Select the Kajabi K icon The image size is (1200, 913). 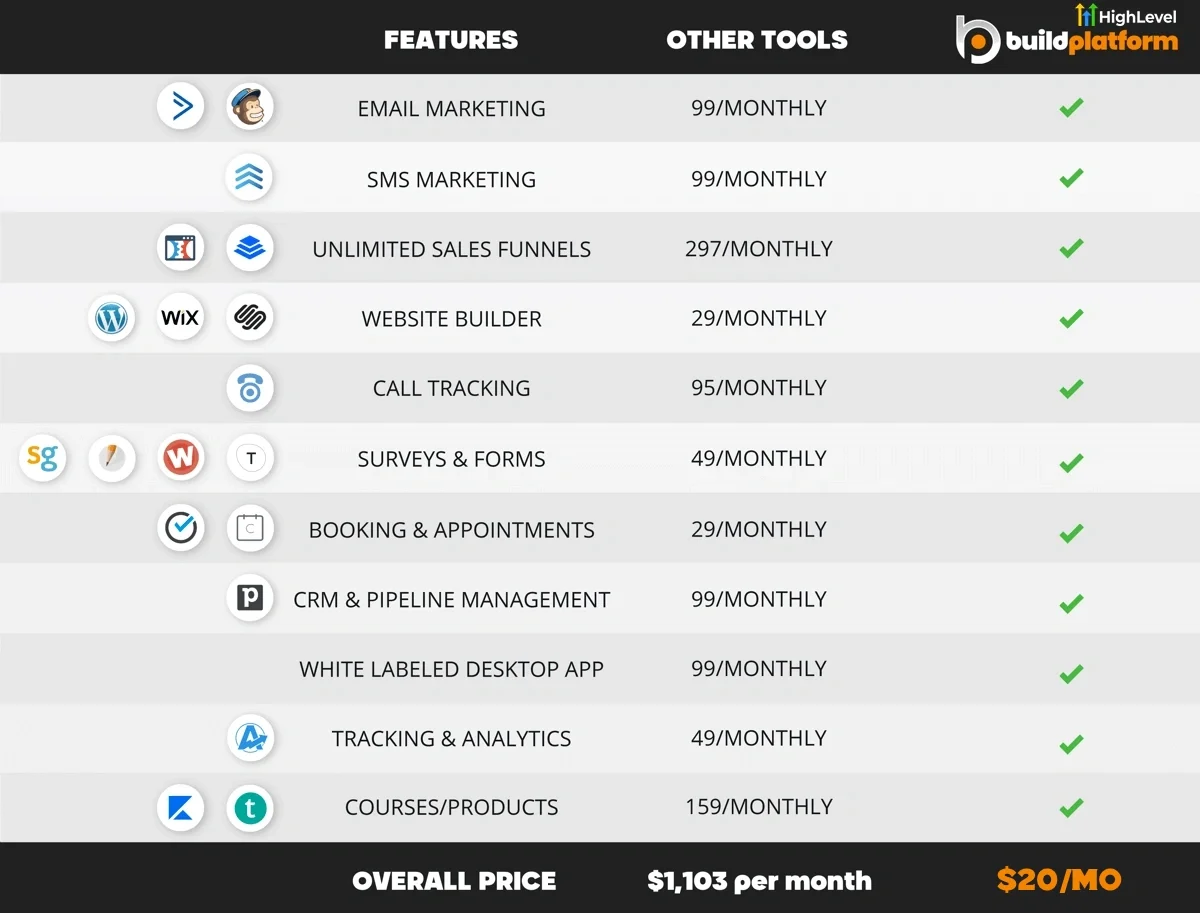coord(181,807)
